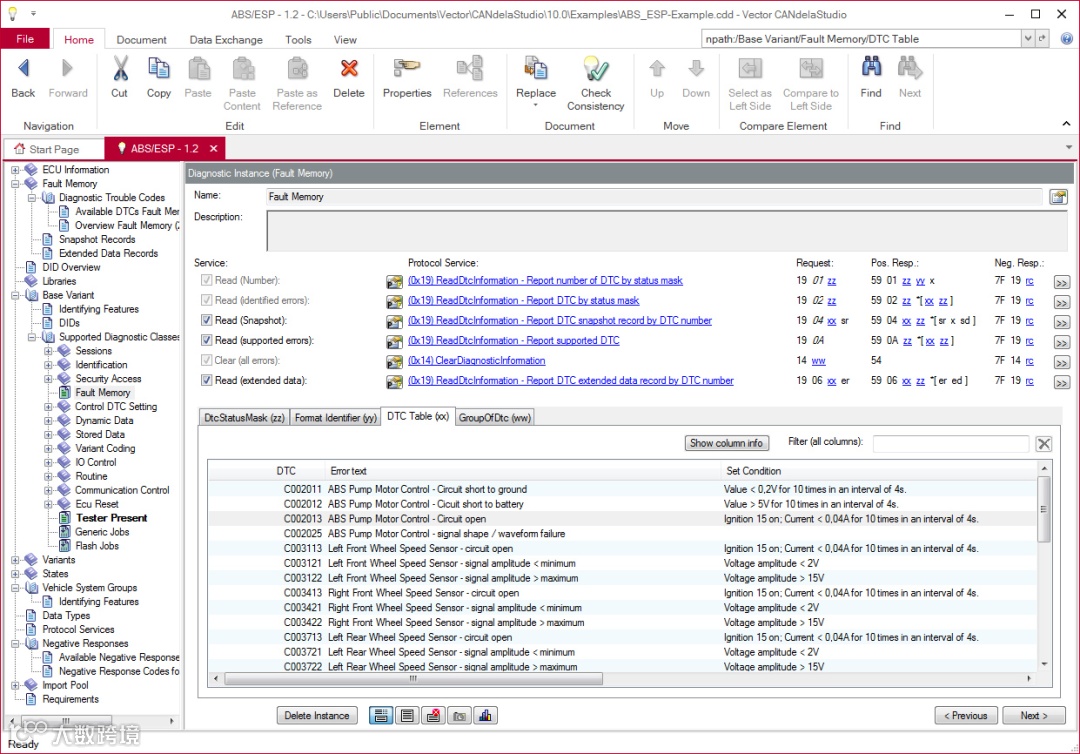Show element References
Image resolution: width=1080 pixels, height=754 pixels.
pos(470,78)
